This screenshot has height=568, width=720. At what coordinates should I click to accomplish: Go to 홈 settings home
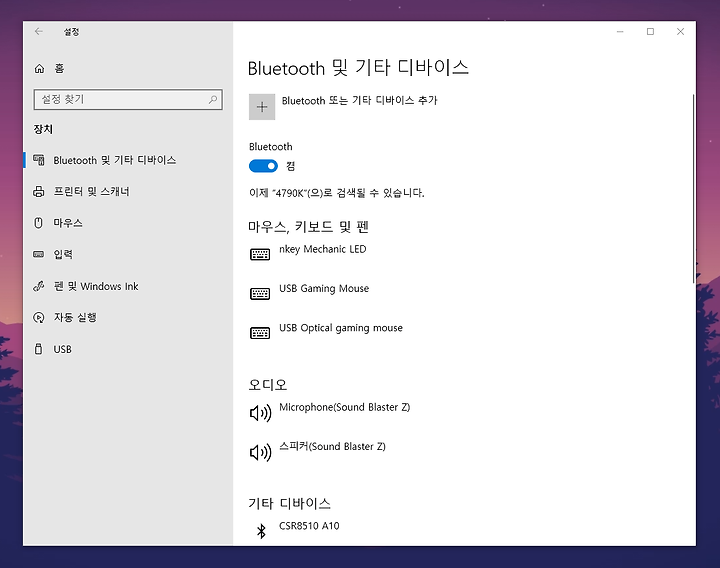(128, 68)
